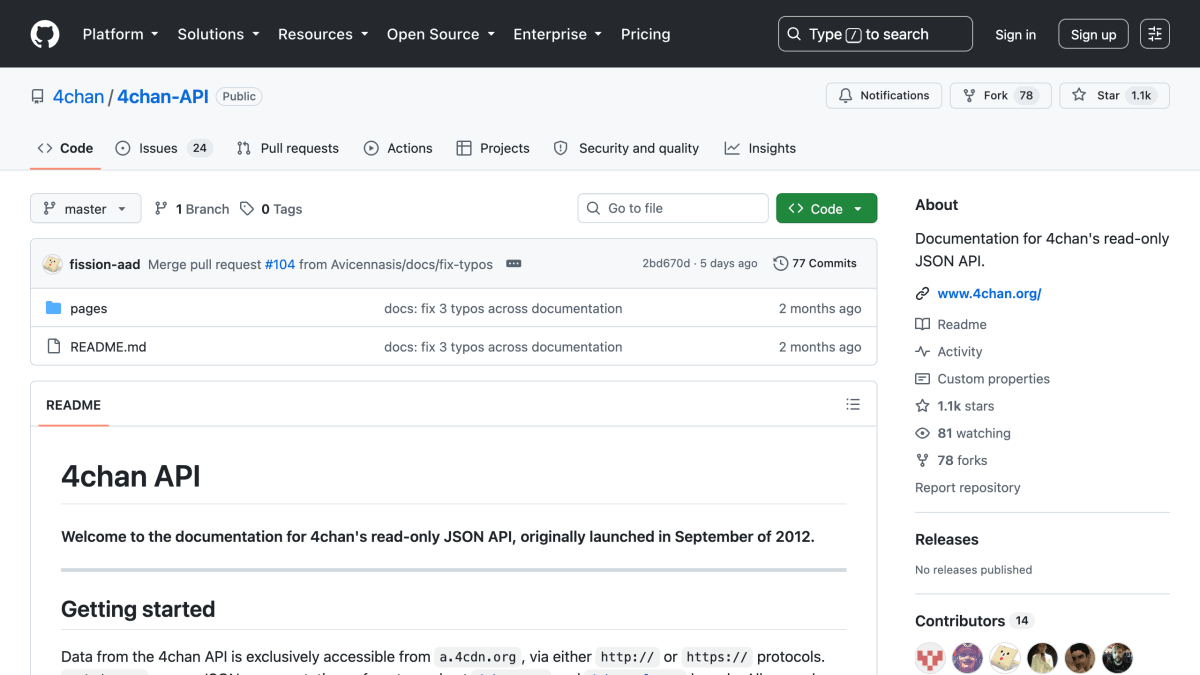The width and height of the screenshot is (1200, 675).
Task: Click the history clock icon near 77 Commits
Action: 781,264
